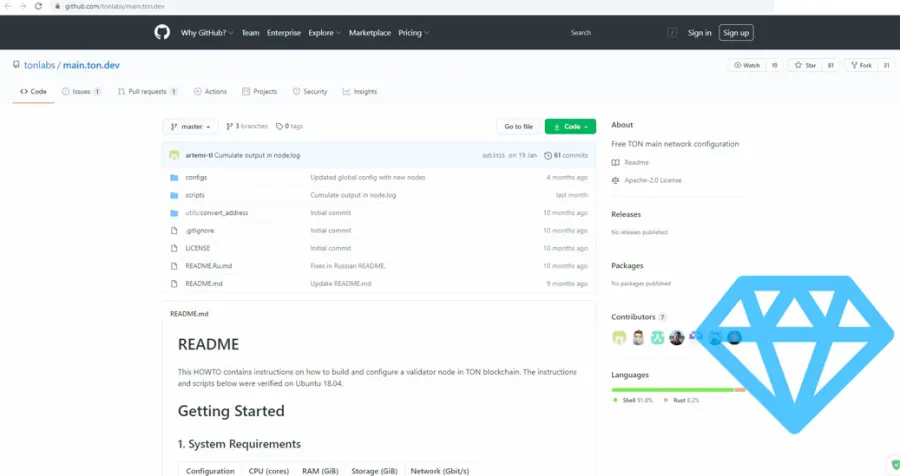Click the scripts folder icon

pyautogui.click(x=174, y=195)
